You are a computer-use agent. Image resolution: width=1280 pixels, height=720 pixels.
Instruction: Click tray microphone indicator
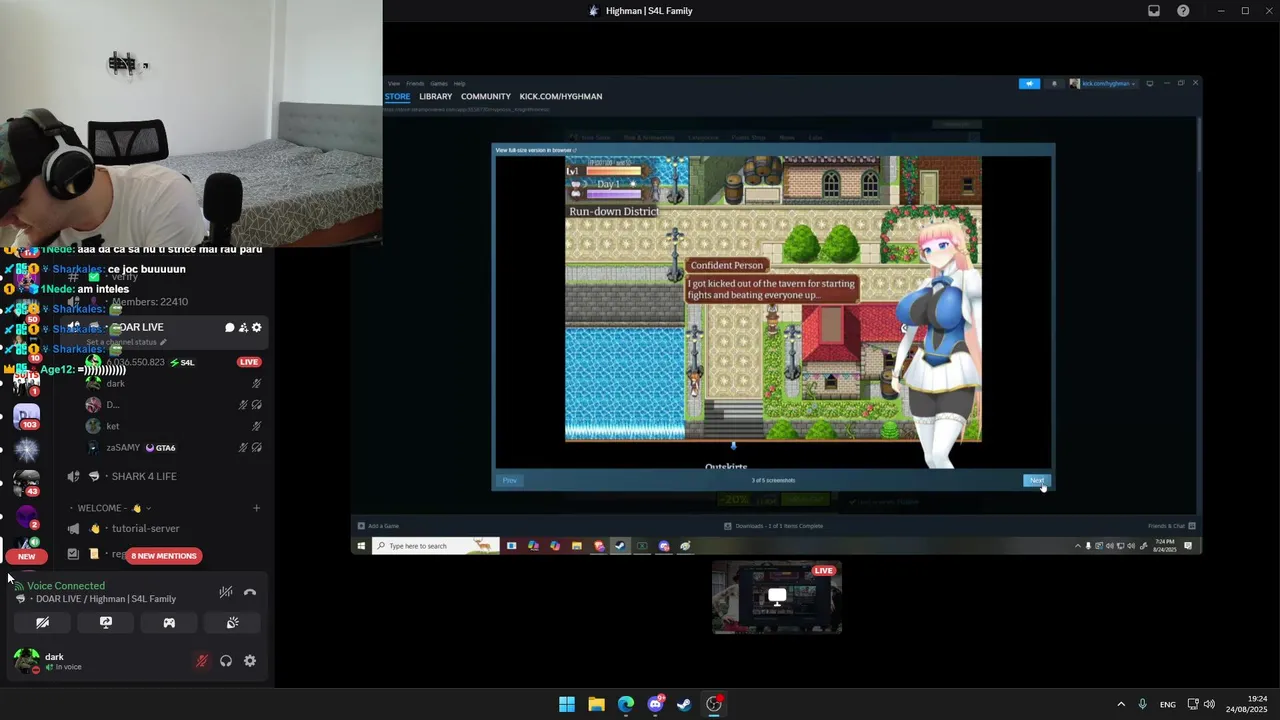(1142, 704)
